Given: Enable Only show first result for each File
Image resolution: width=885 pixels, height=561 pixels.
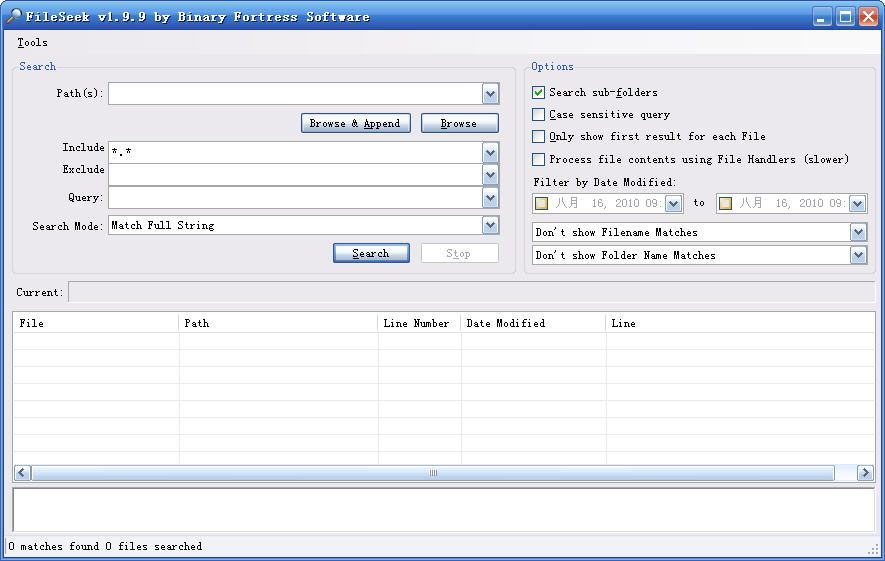Looking at the screenshot, I should [x=539, y=137].
